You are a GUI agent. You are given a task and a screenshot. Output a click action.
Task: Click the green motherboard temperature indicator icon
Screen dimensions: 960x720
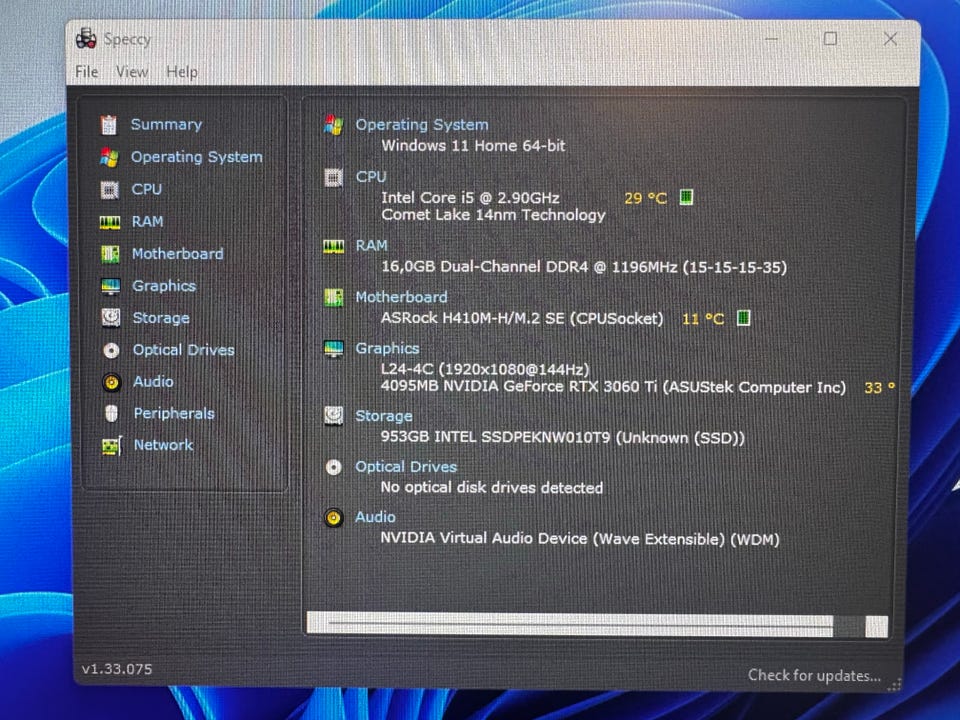coord(743,318)
